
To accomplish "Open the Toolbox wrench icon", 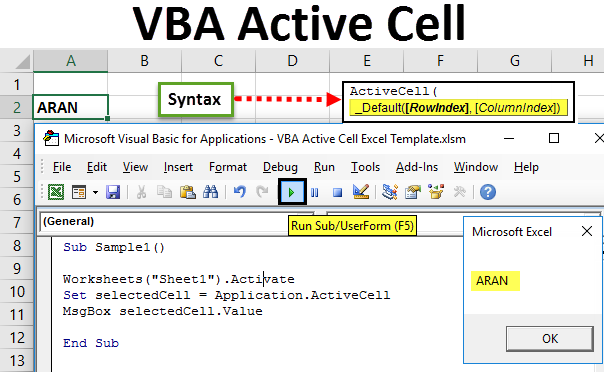I will coord(460,192).
